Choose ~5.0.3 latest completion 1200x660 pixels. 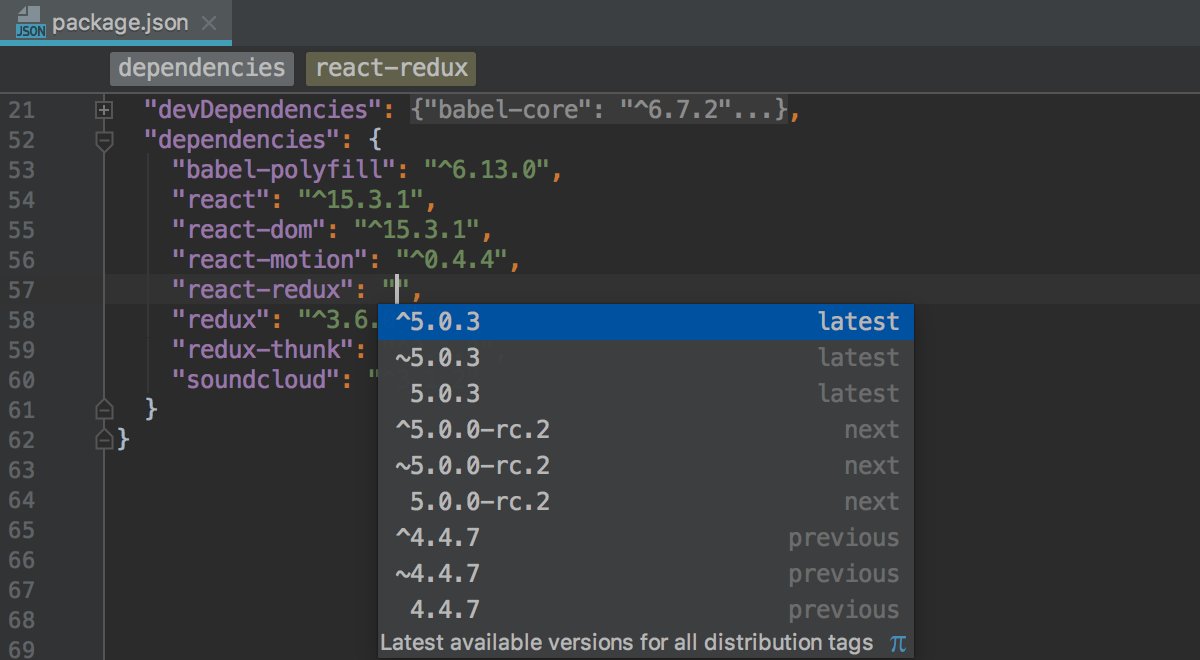click(x=645, y=358)
